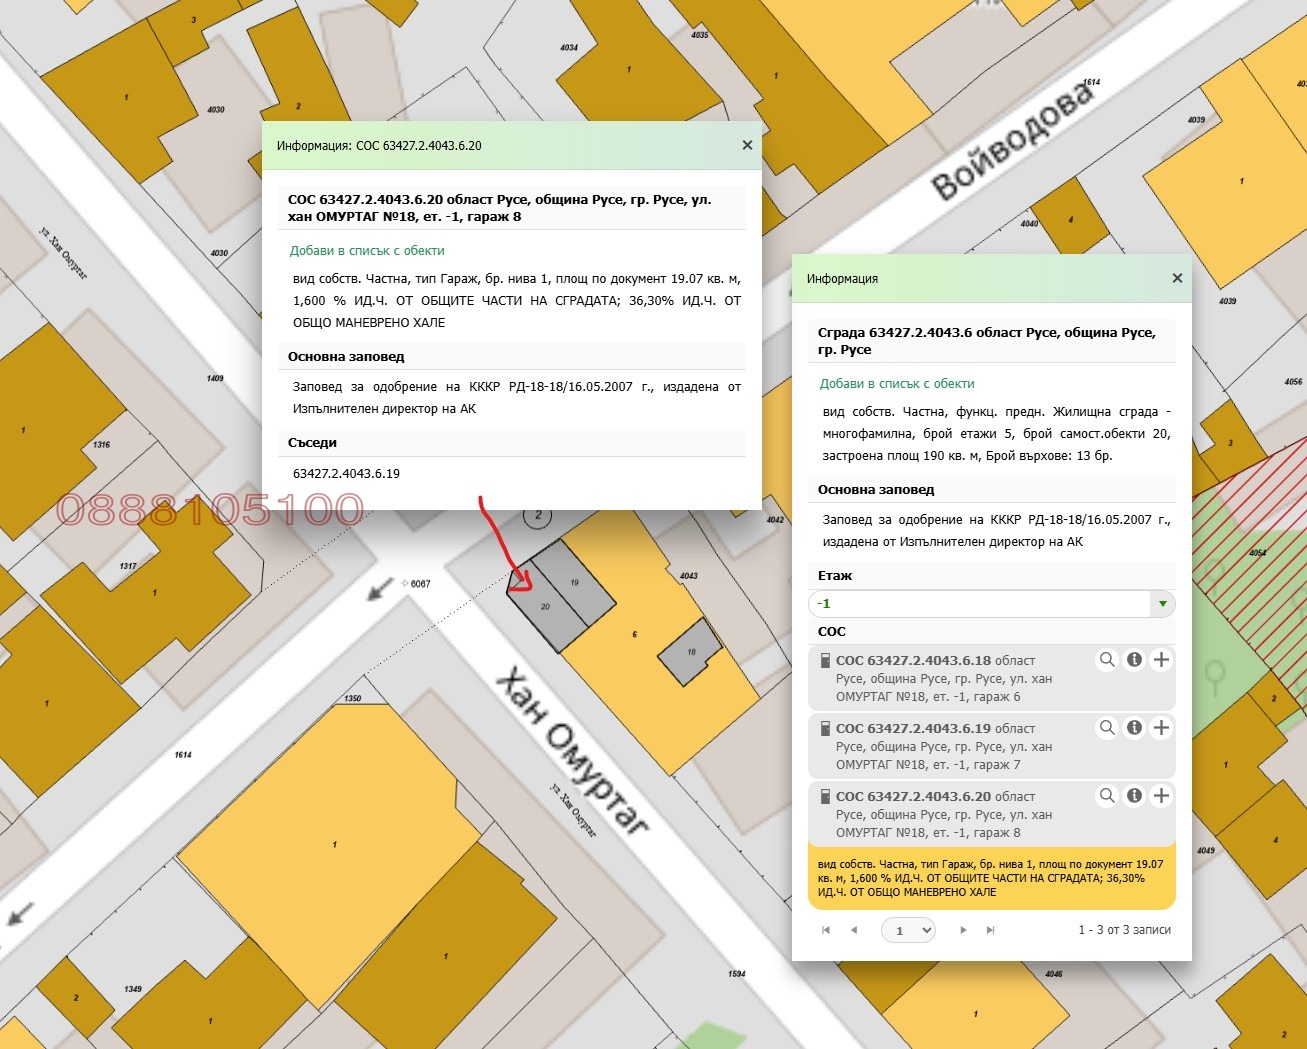Click building title Сграда 63427.2.4043.6
Viewport: 1307px width, 1049px height.
click(x=986, y=341)
